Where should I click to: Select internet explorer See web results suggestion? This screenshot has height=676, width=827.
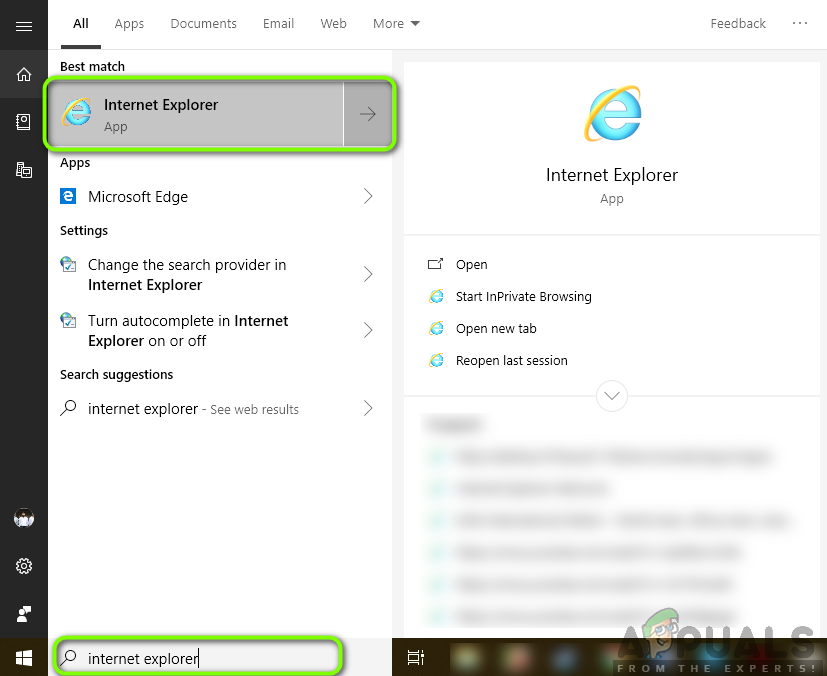tap(220, 408)
